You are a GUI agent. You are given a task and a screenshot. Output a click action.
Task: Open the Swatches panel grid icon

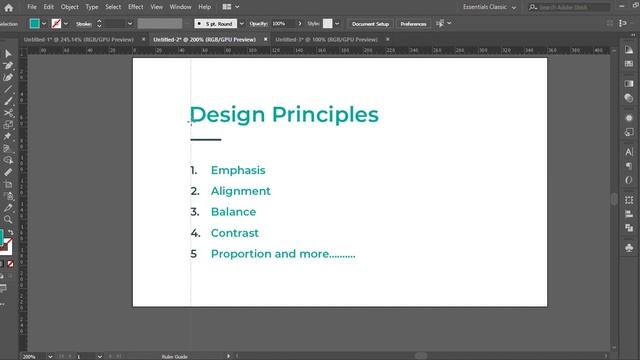click(x=629, y=64)
